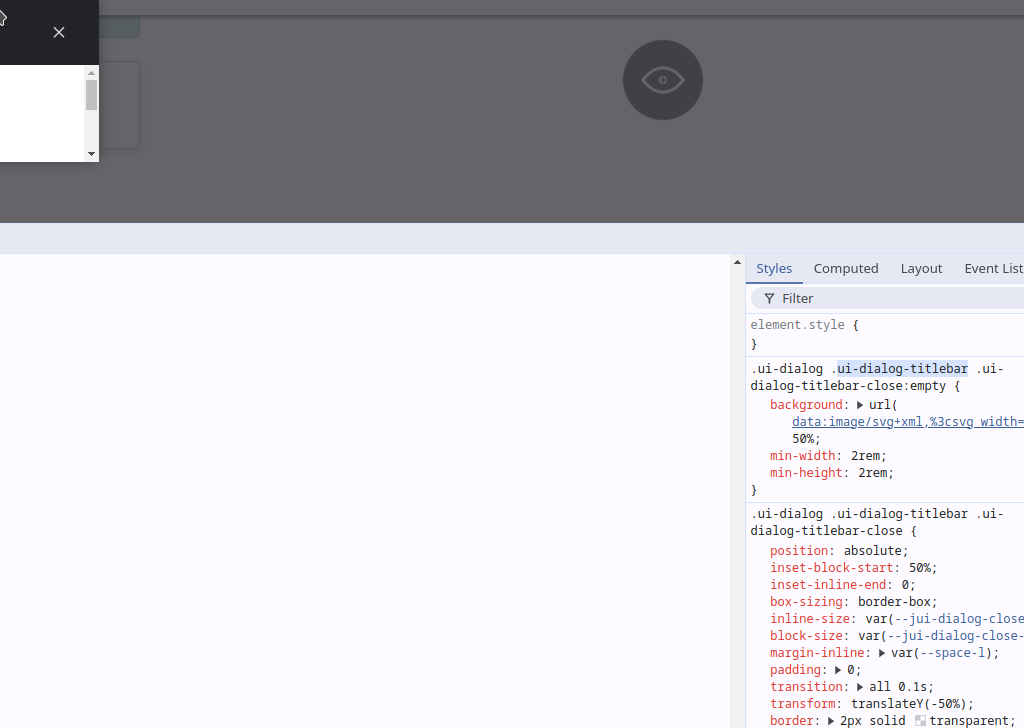Image resolution: width=1024 pixels, height=728 pixels.
Task: Click the up arrow of the dialog scrollbar
Action: (91, 71)
